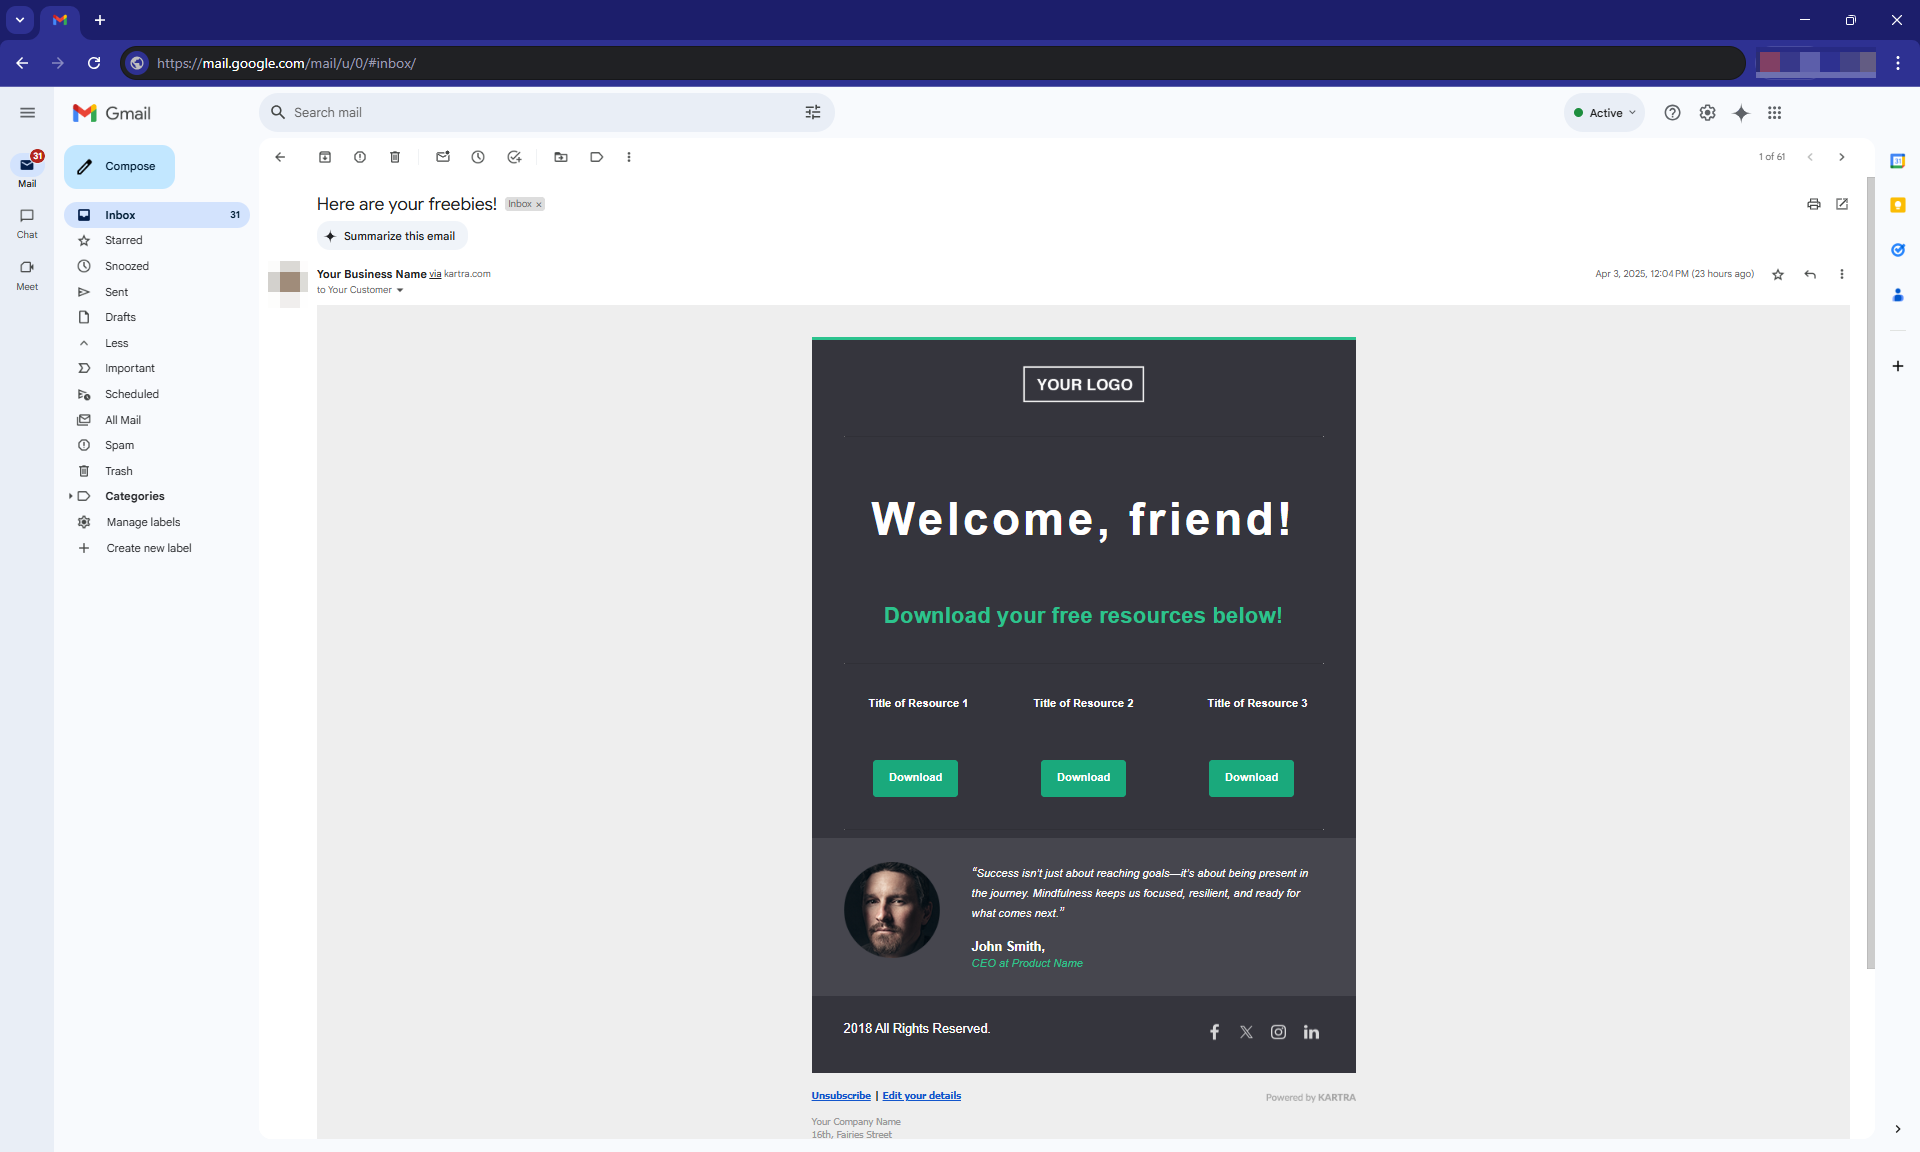The height and width of the screenshot is (1152, 1920).
Task: Click the message pane scrollbar
Action: click(x=1870, y=570)
